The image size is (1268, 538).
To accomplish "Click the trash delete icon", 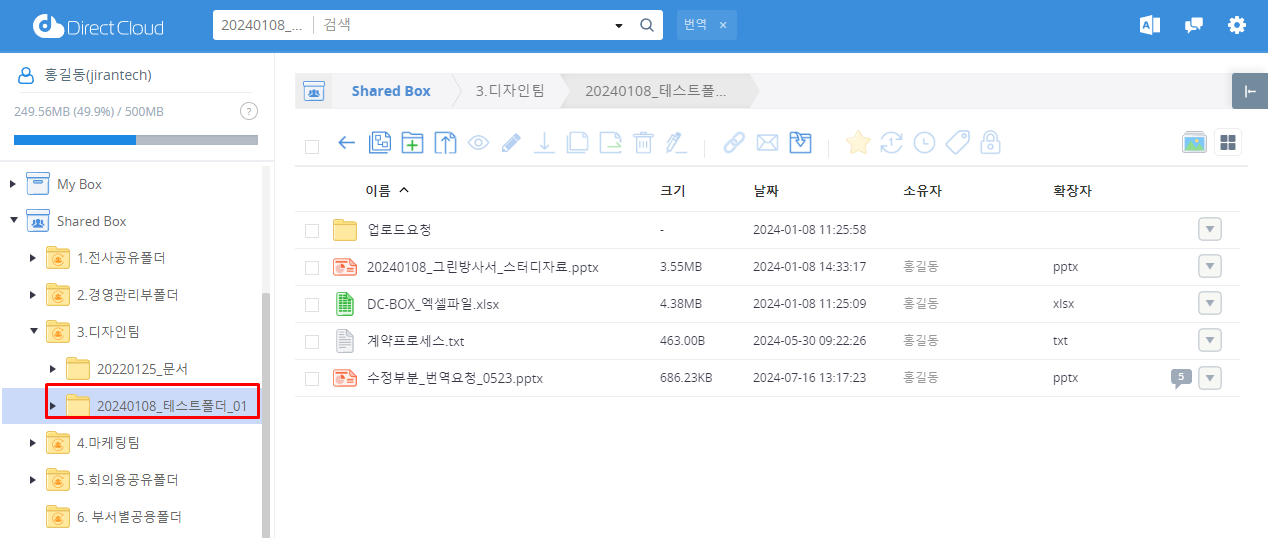I will [643, 143].
